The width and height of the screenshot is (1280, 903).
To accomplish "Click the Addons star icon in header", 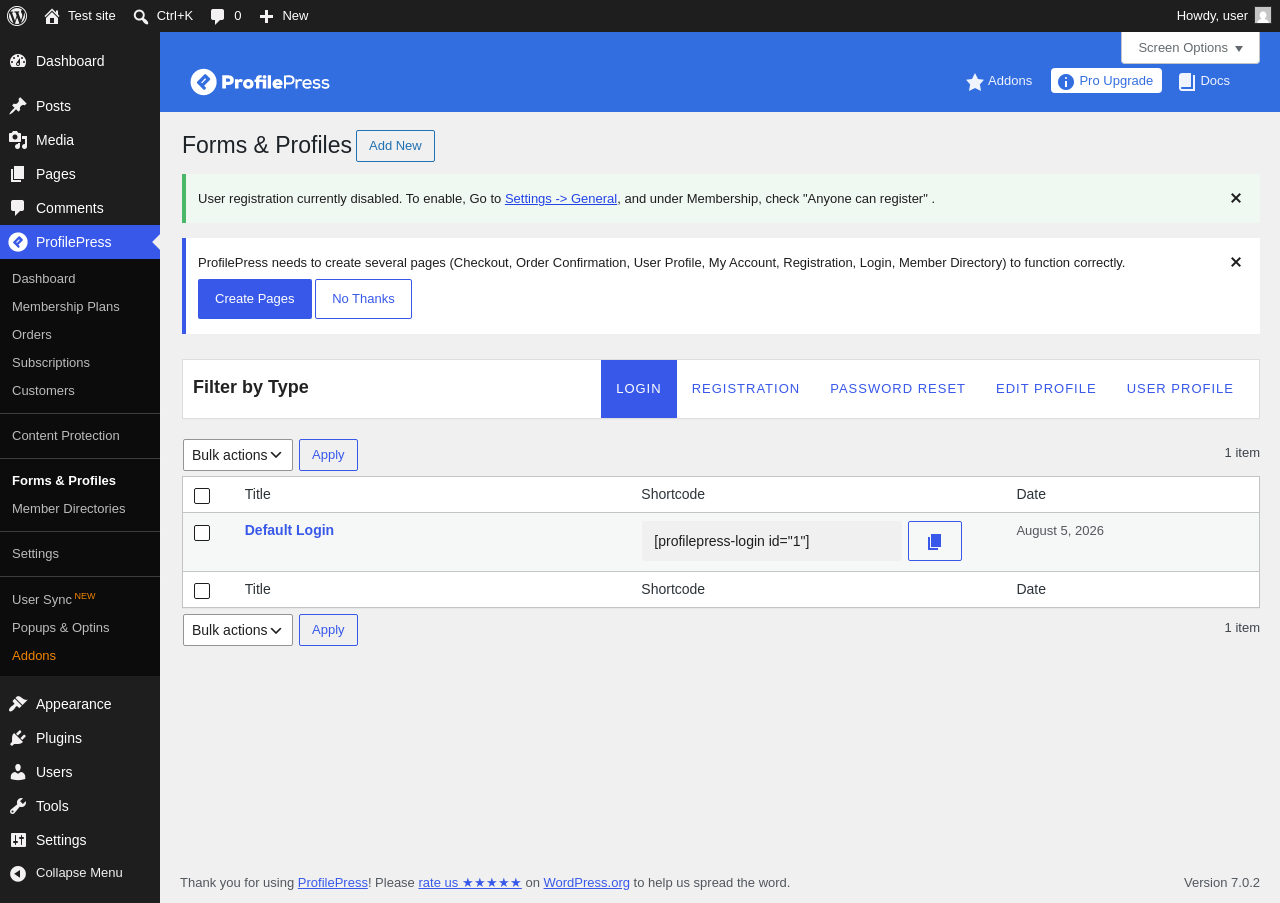I will pos(975,82).
